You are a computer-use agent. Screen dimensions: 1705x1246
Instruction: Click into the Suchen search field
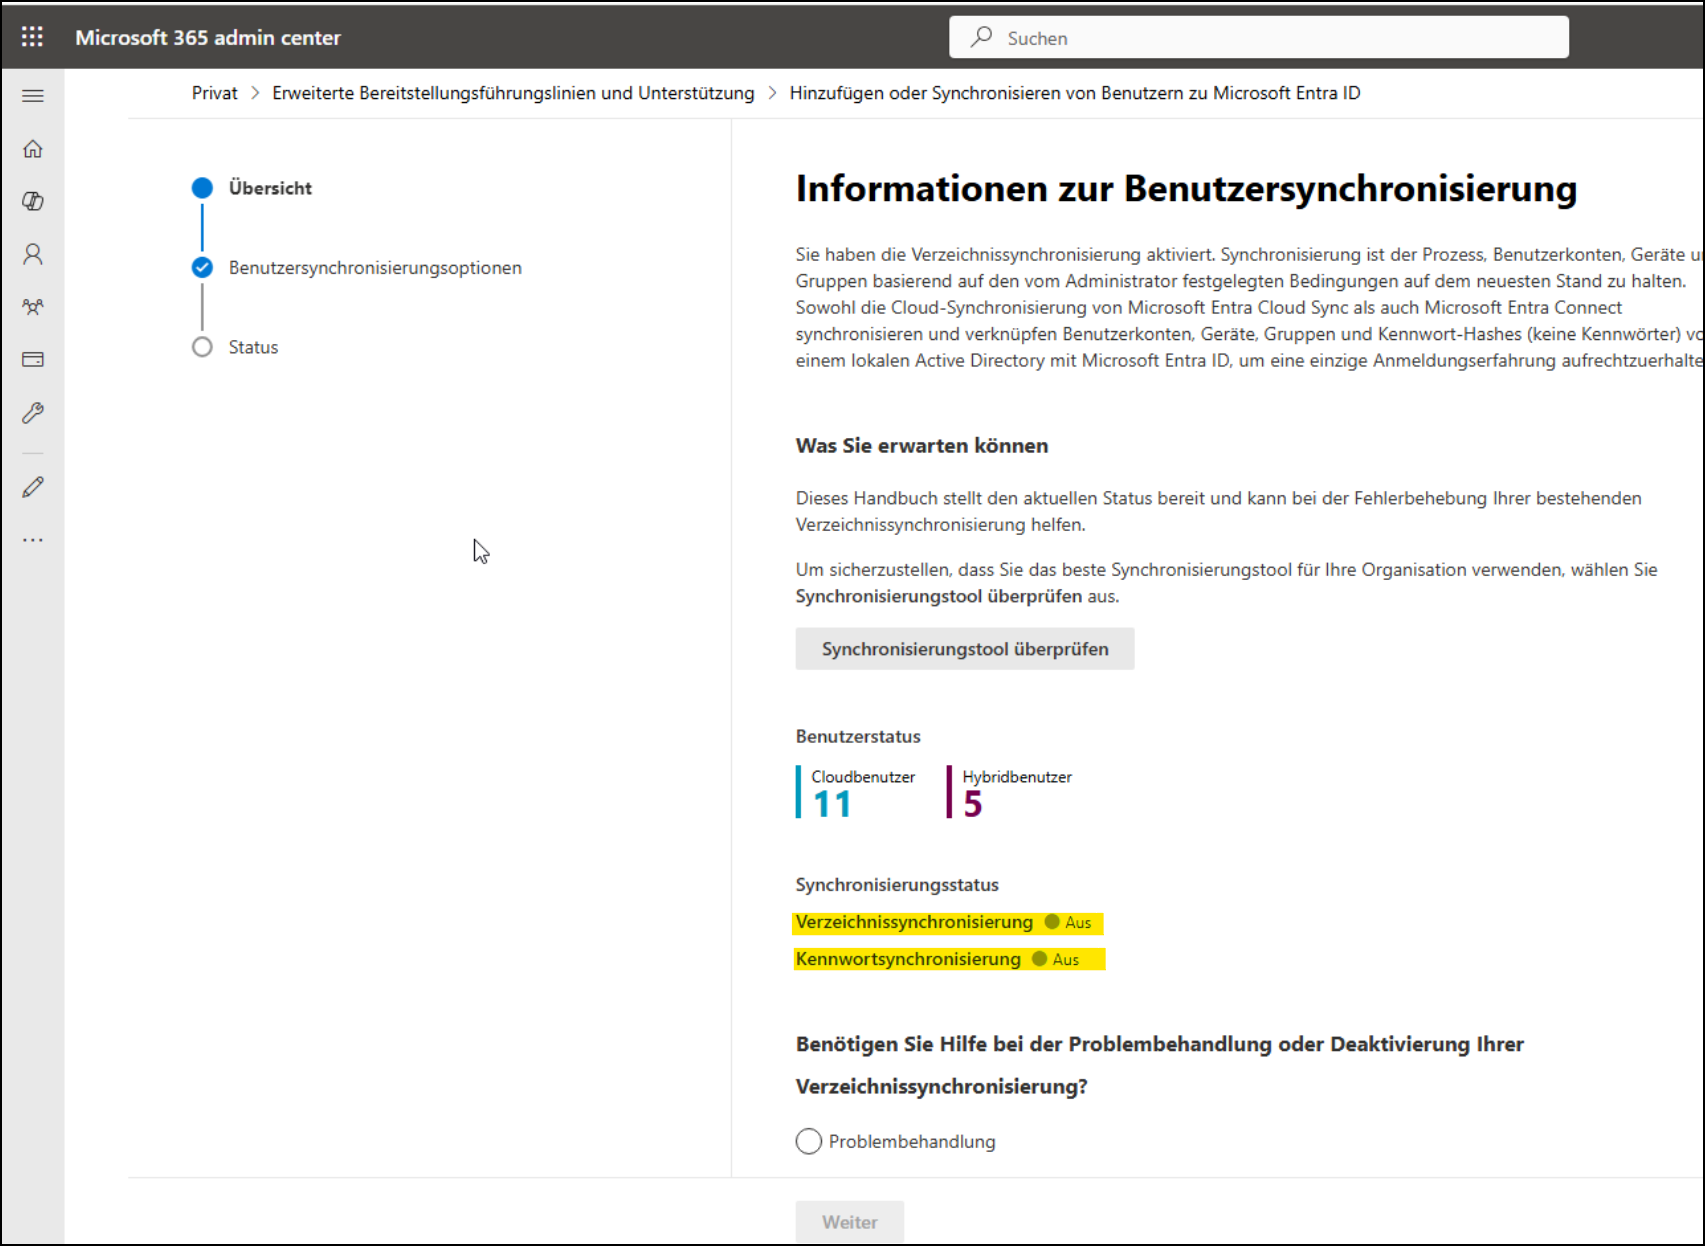[1259, 37]
